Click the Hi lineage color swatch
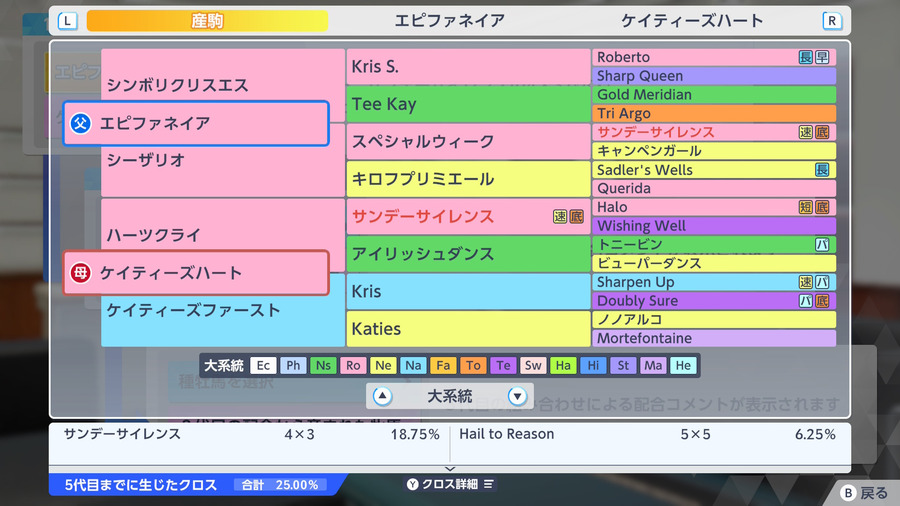Image resolution: width=900 pixels, height=506 pixels. tap(593, 365)
